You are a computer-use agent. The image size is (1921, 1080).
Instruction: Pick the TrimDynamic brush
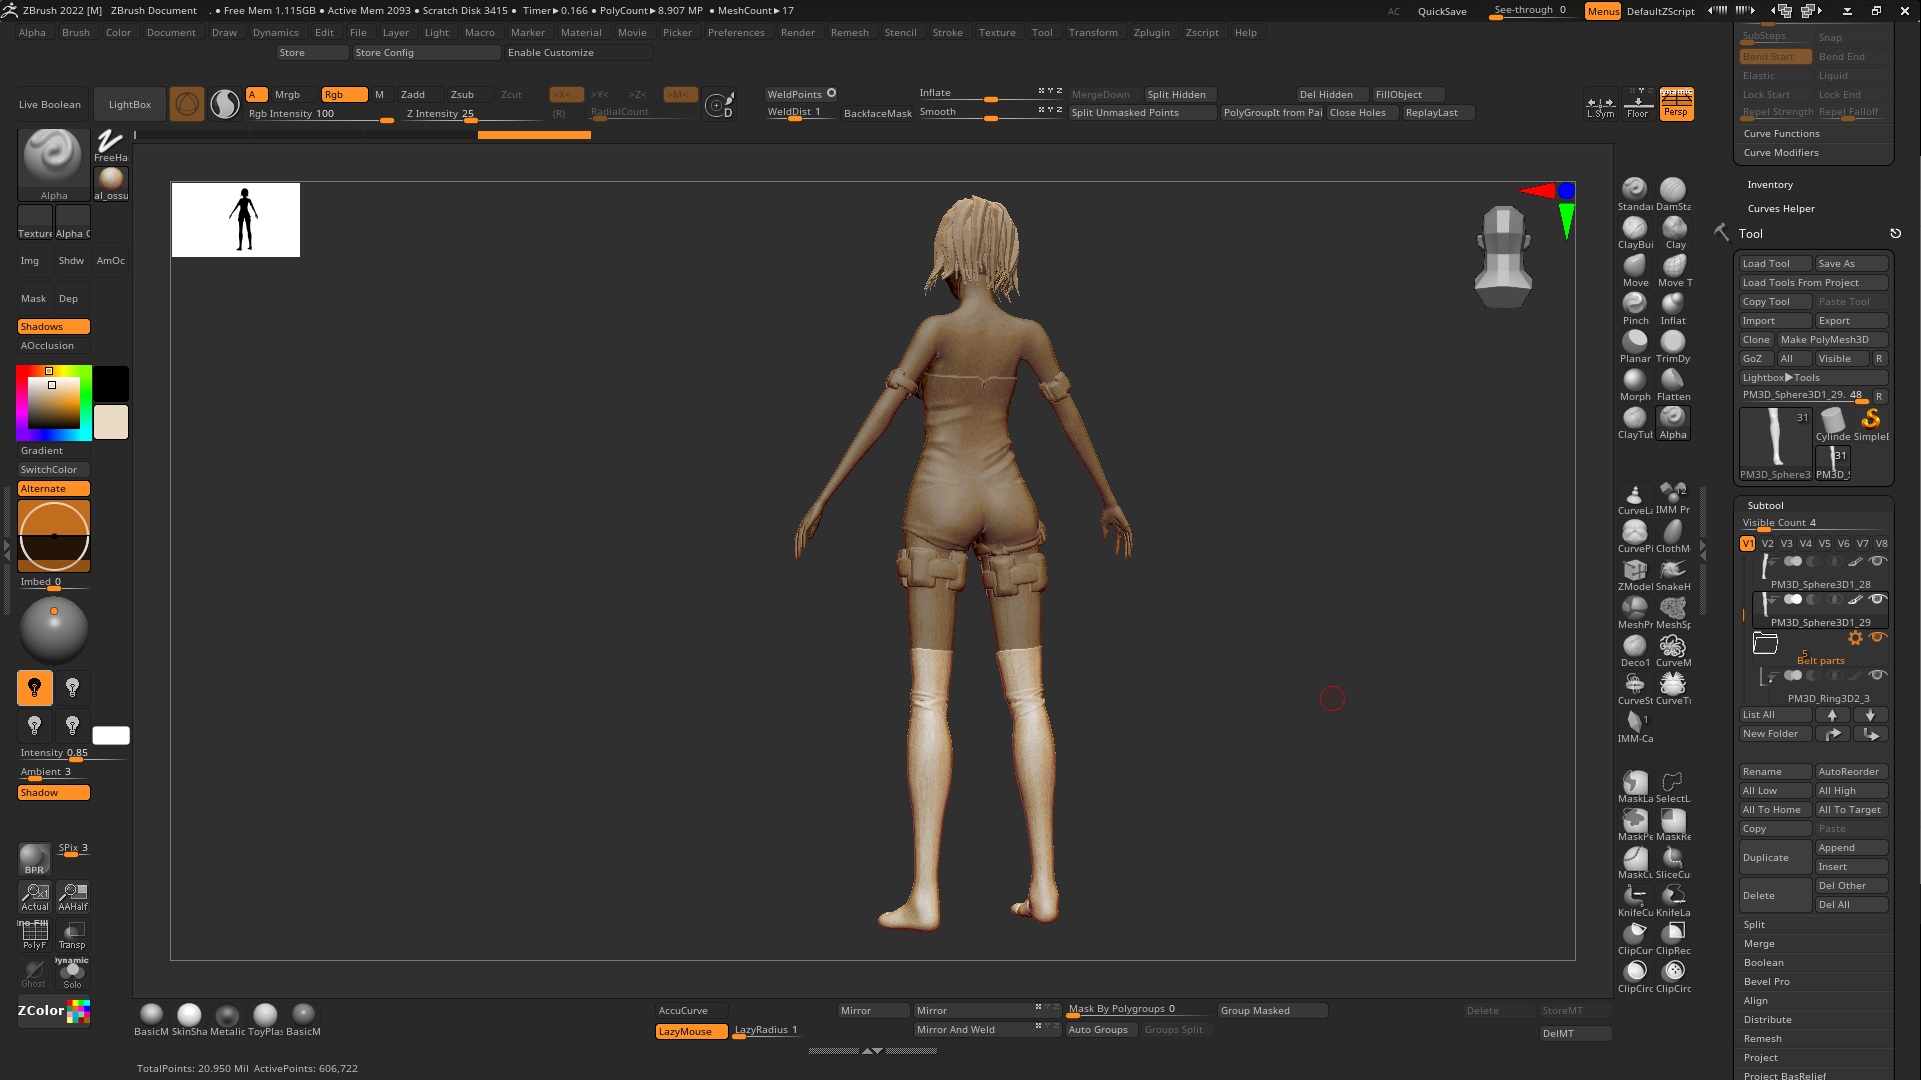click(1673, 343)
